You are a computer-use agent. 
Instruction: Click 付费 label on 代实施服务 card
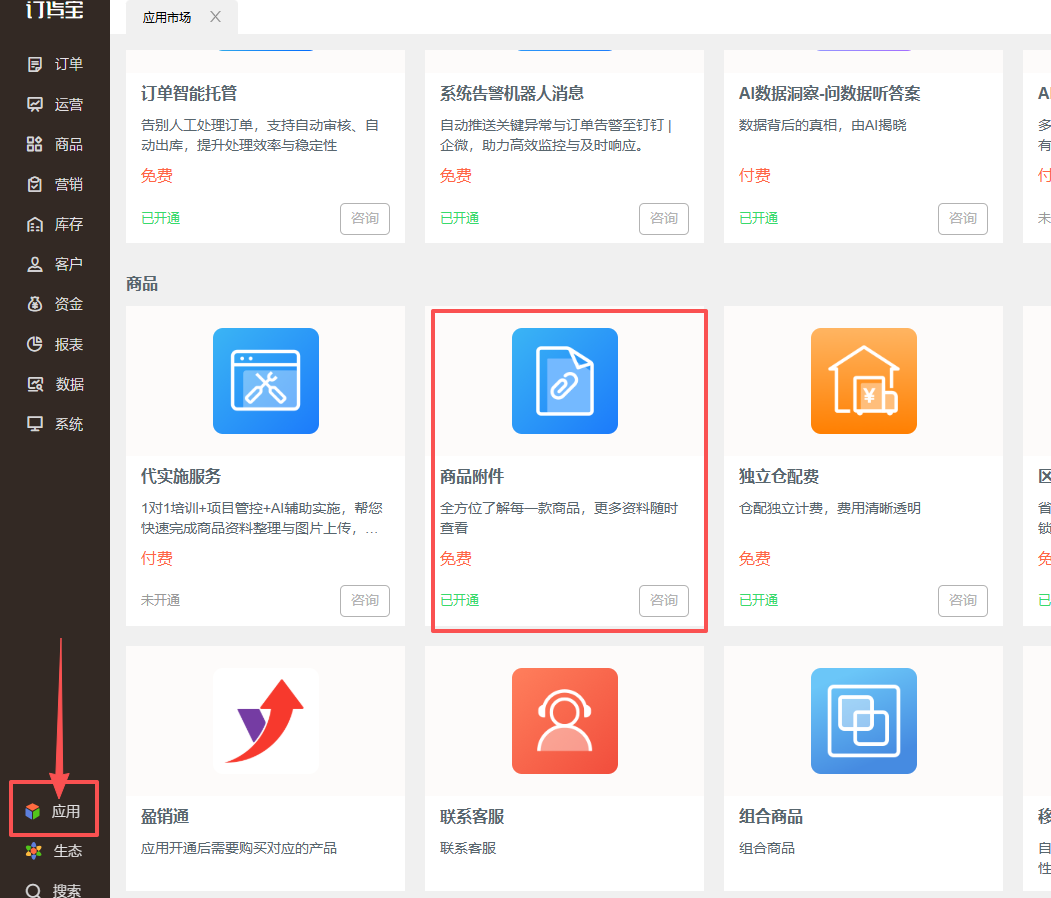coord(157,558)
